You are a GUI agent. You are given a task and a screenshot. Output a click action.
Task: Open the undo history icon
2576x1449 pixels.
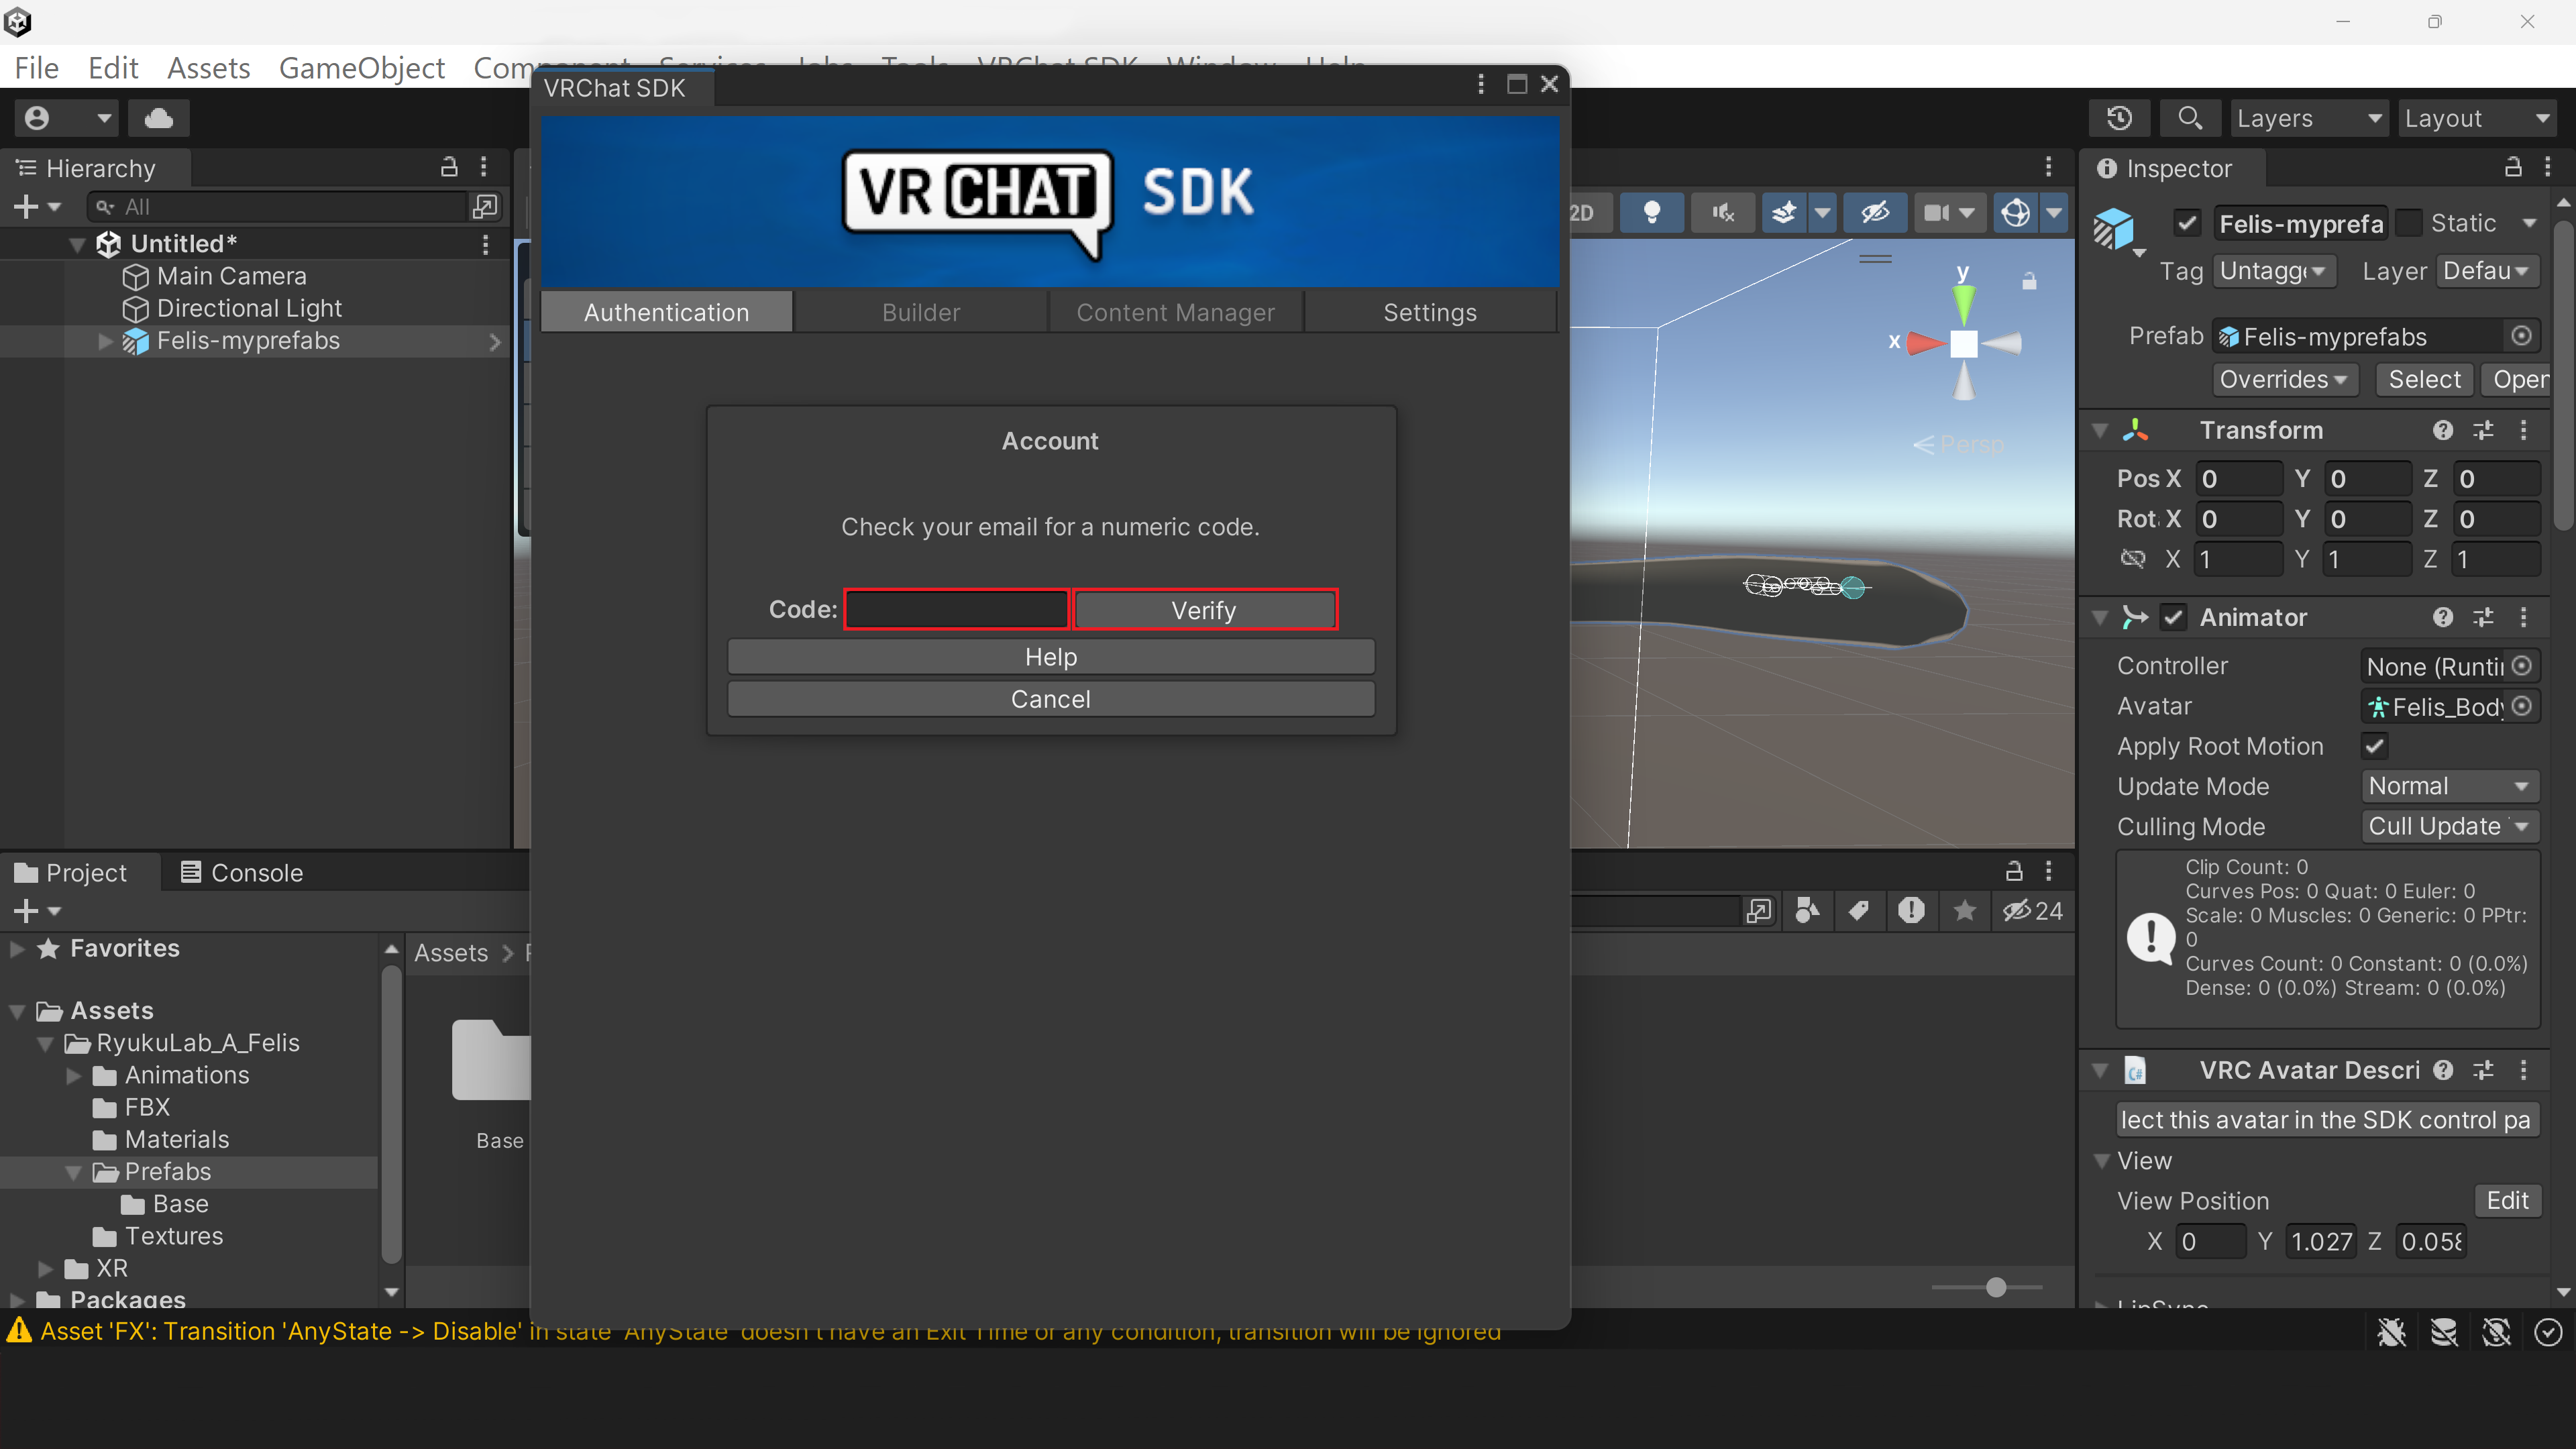[x=2120, y=118]
